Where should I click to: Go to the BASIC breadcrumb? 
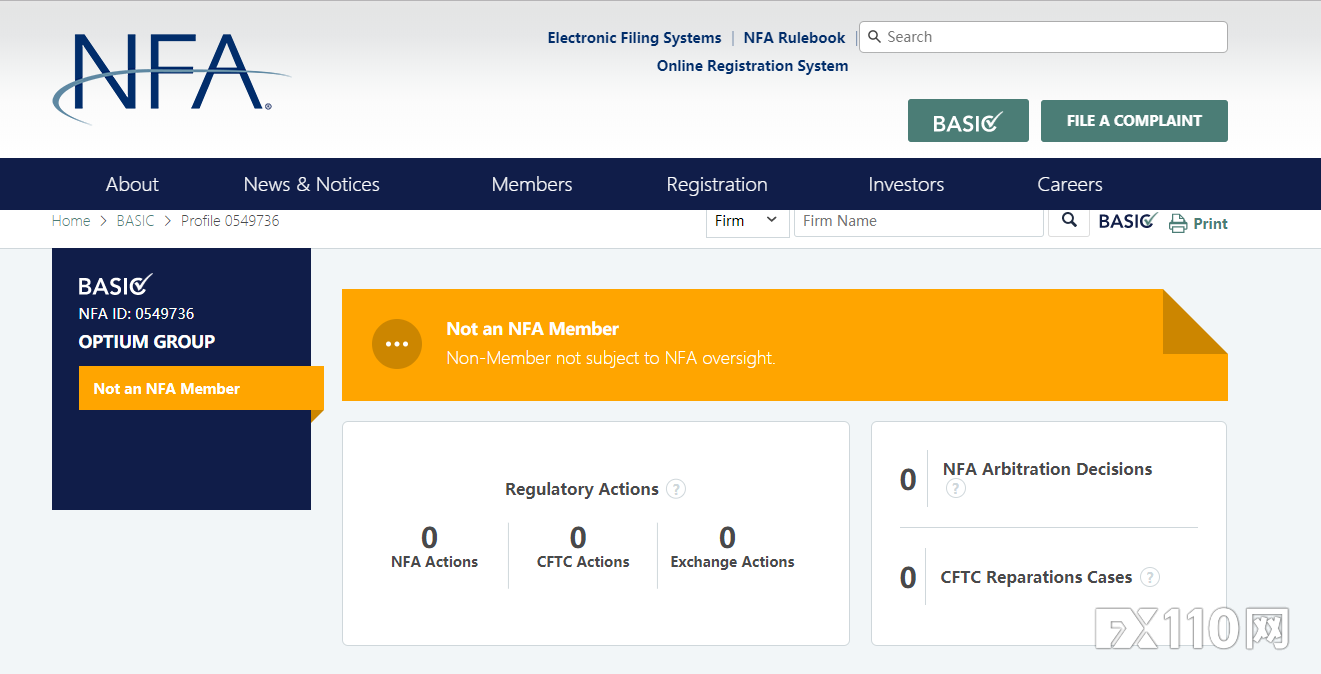[135, 221]
